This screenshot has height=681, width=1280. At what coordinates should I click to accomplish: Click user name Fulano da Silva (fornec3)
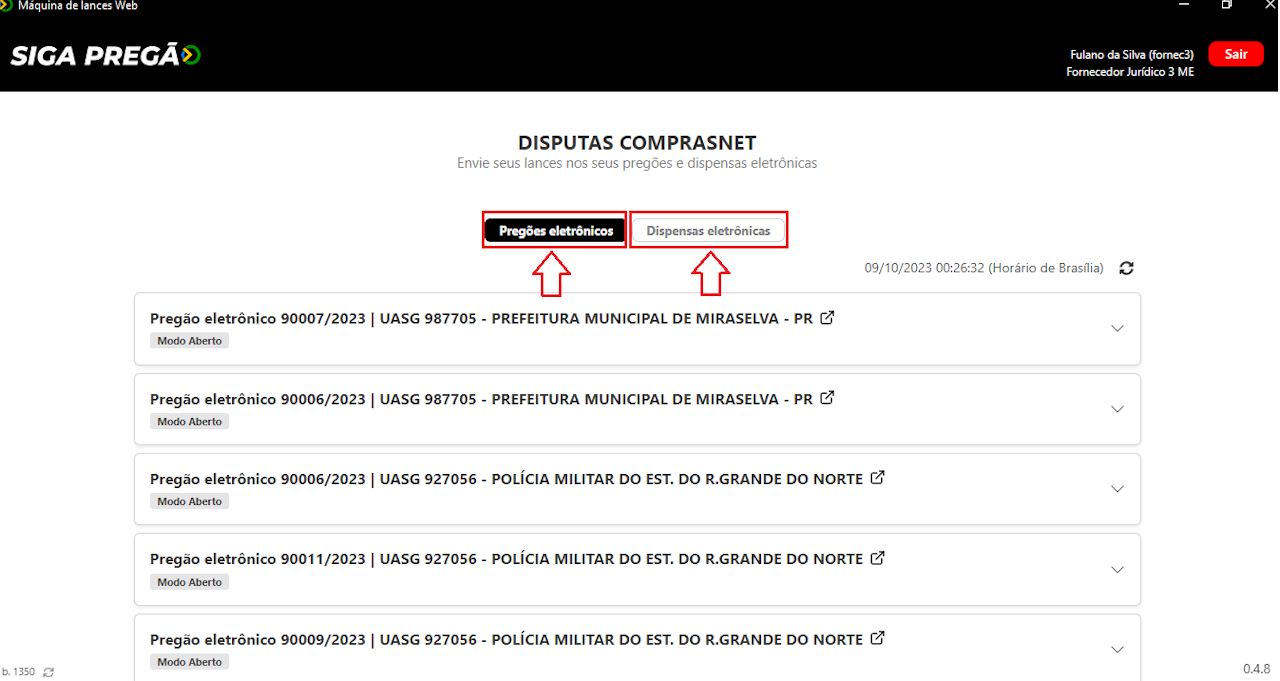tap(1130, 55)
